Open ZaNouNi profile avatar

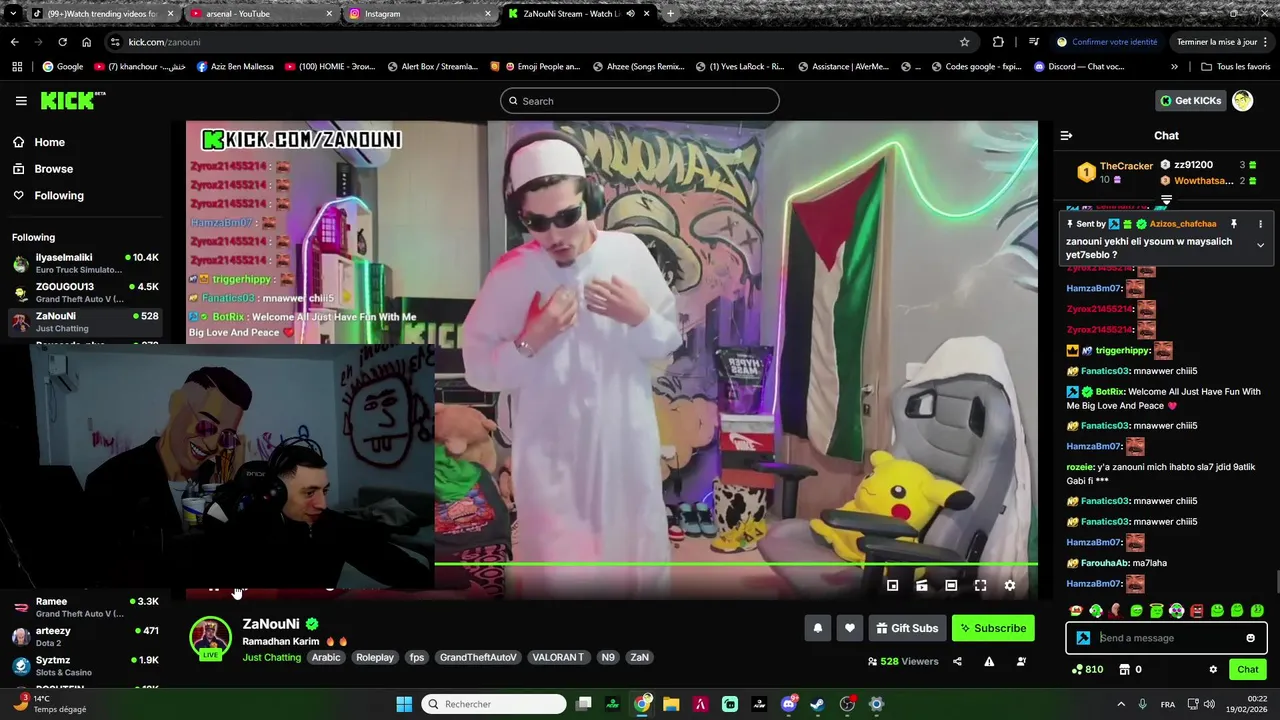pos(210,637)
